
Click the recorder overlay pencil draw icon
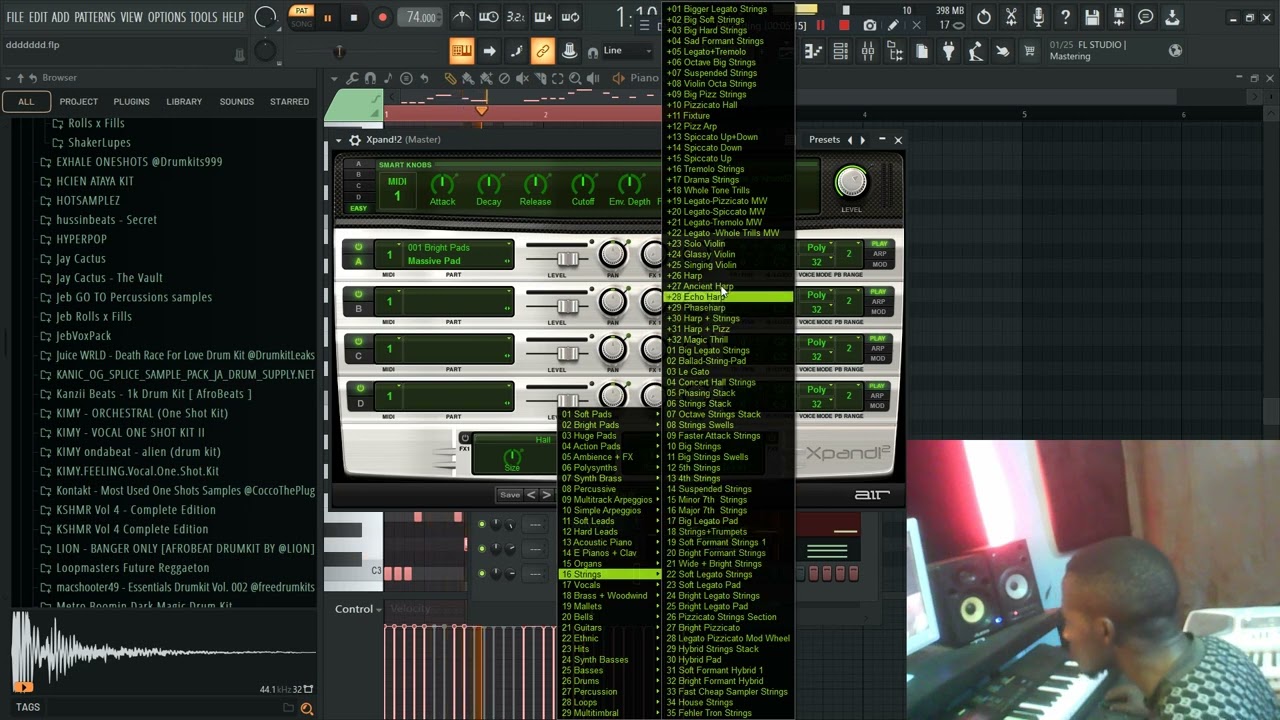coord(893,26)
